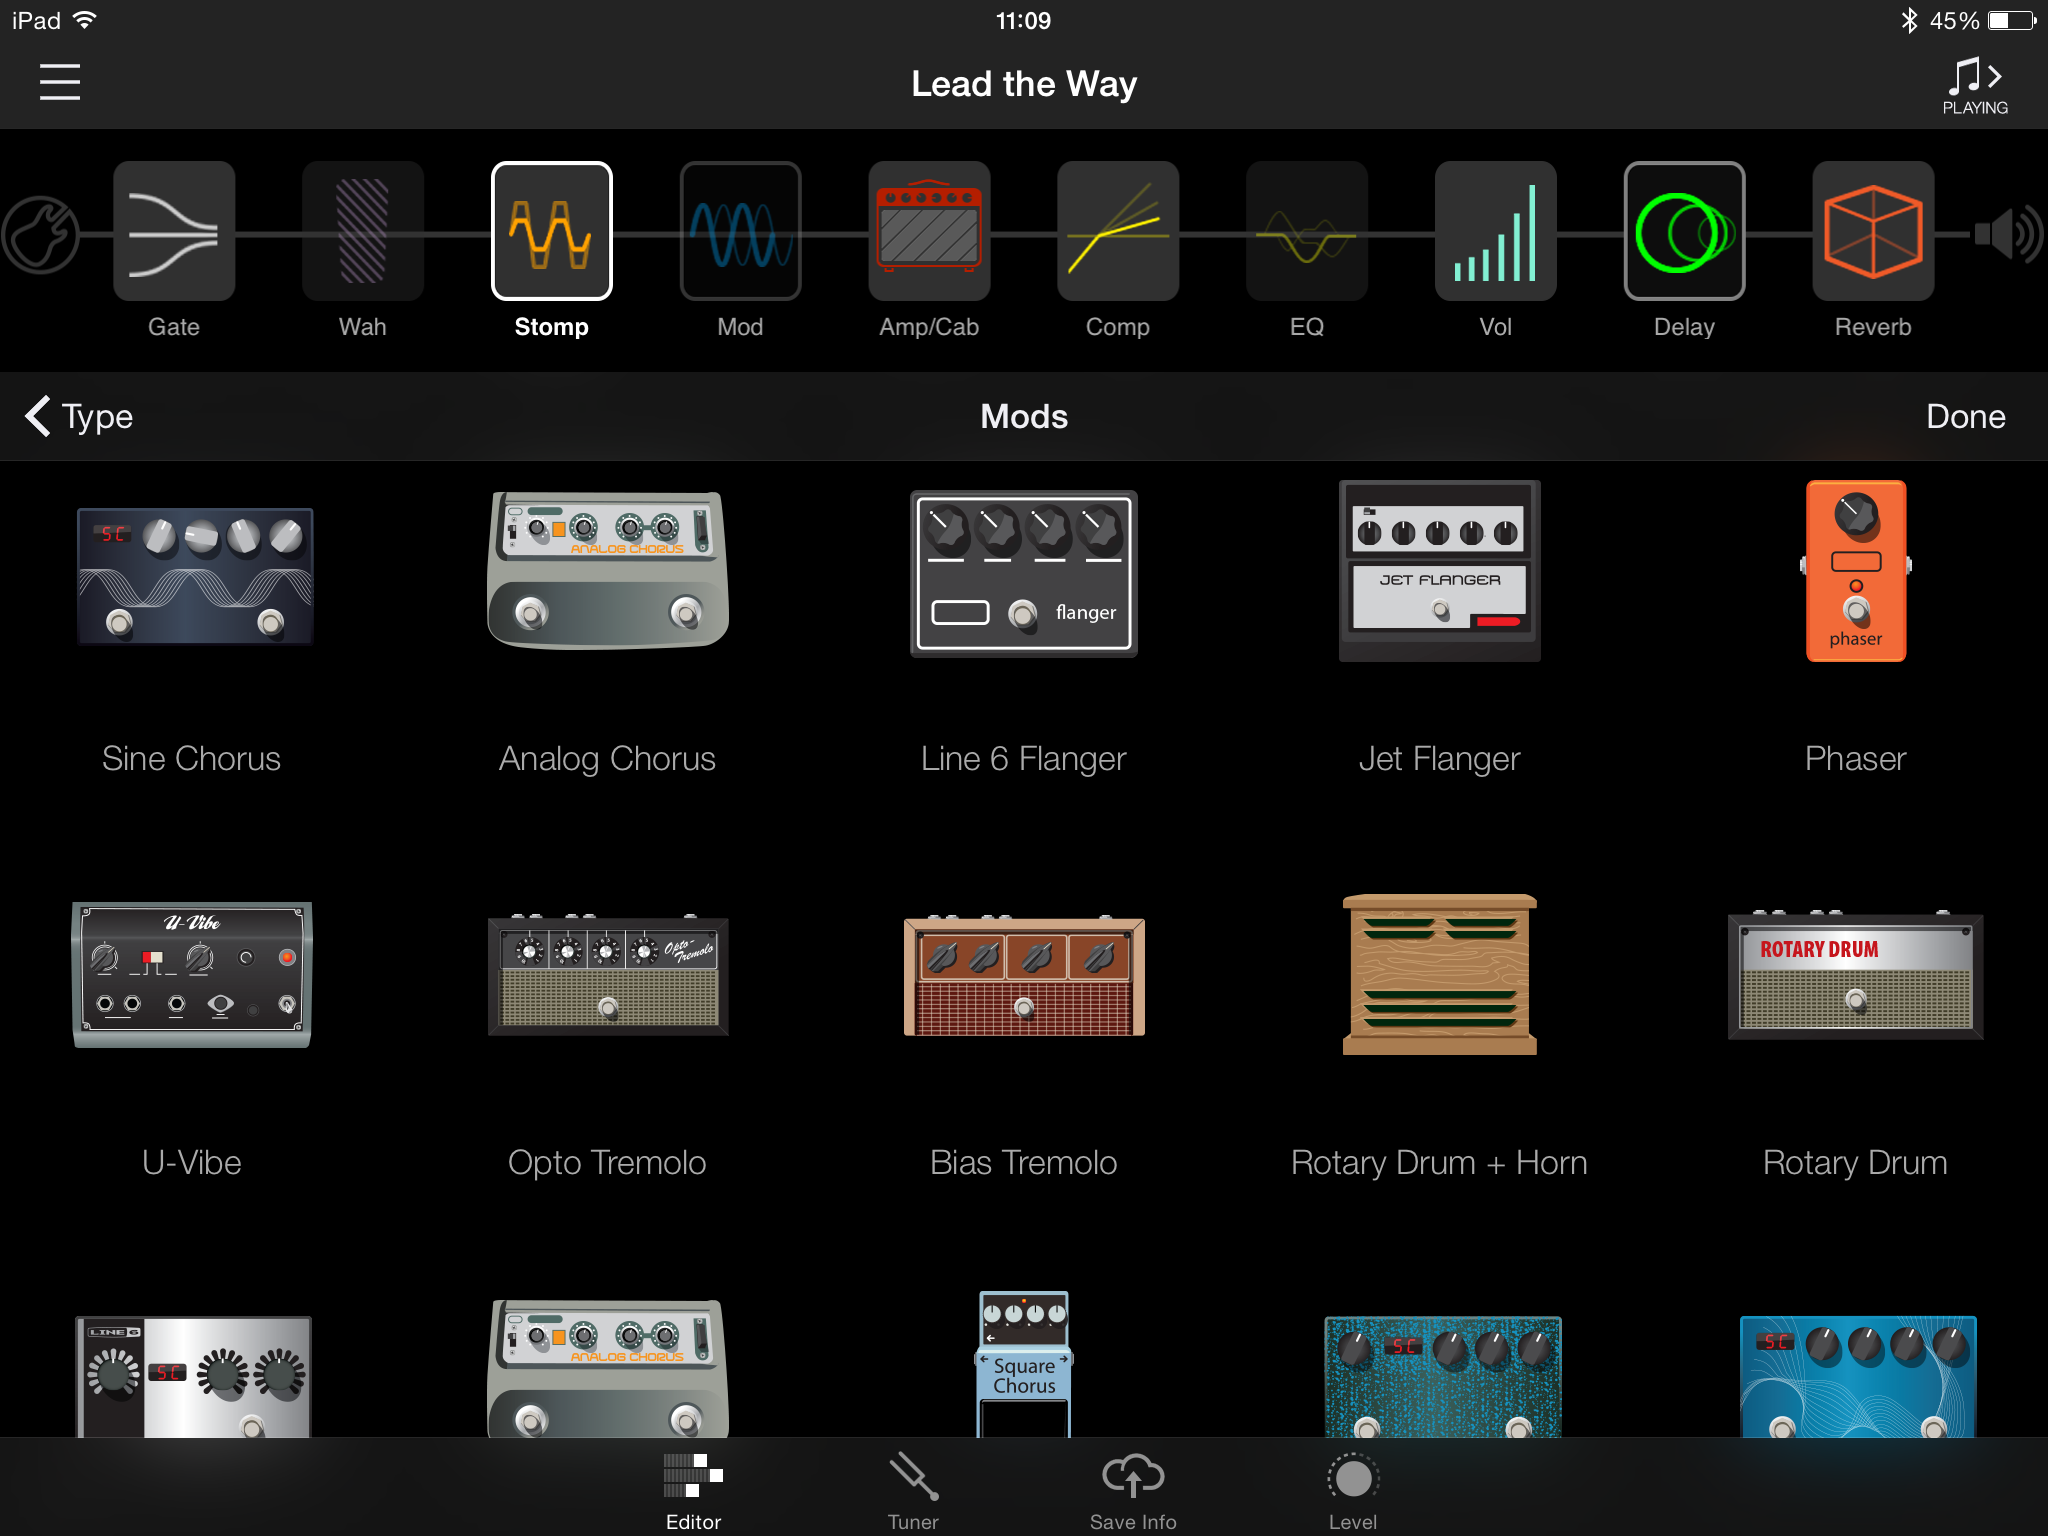The height and width of the screenshot is (1536, 2048).
Task: Select the Amp/Cab block icon
Action: (x=929, y=231)
